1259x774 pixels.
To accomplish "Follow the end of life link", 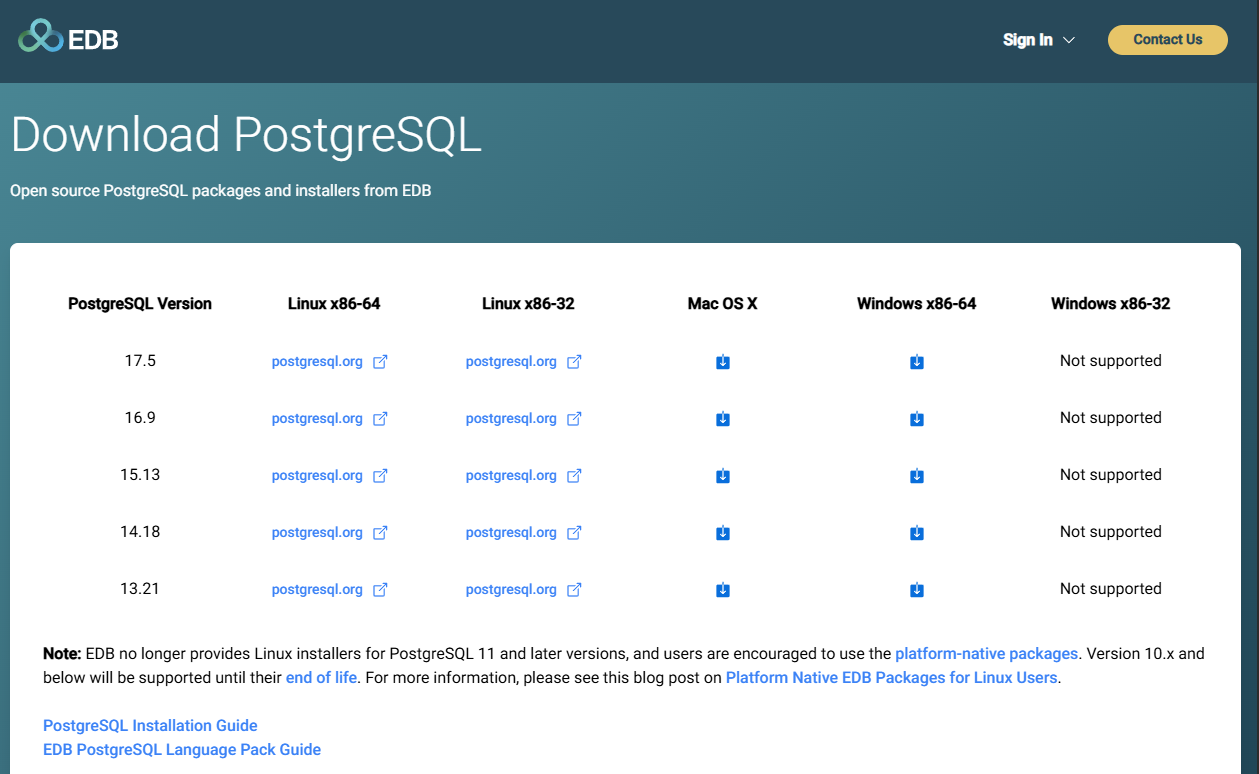I will pos(321,678).
